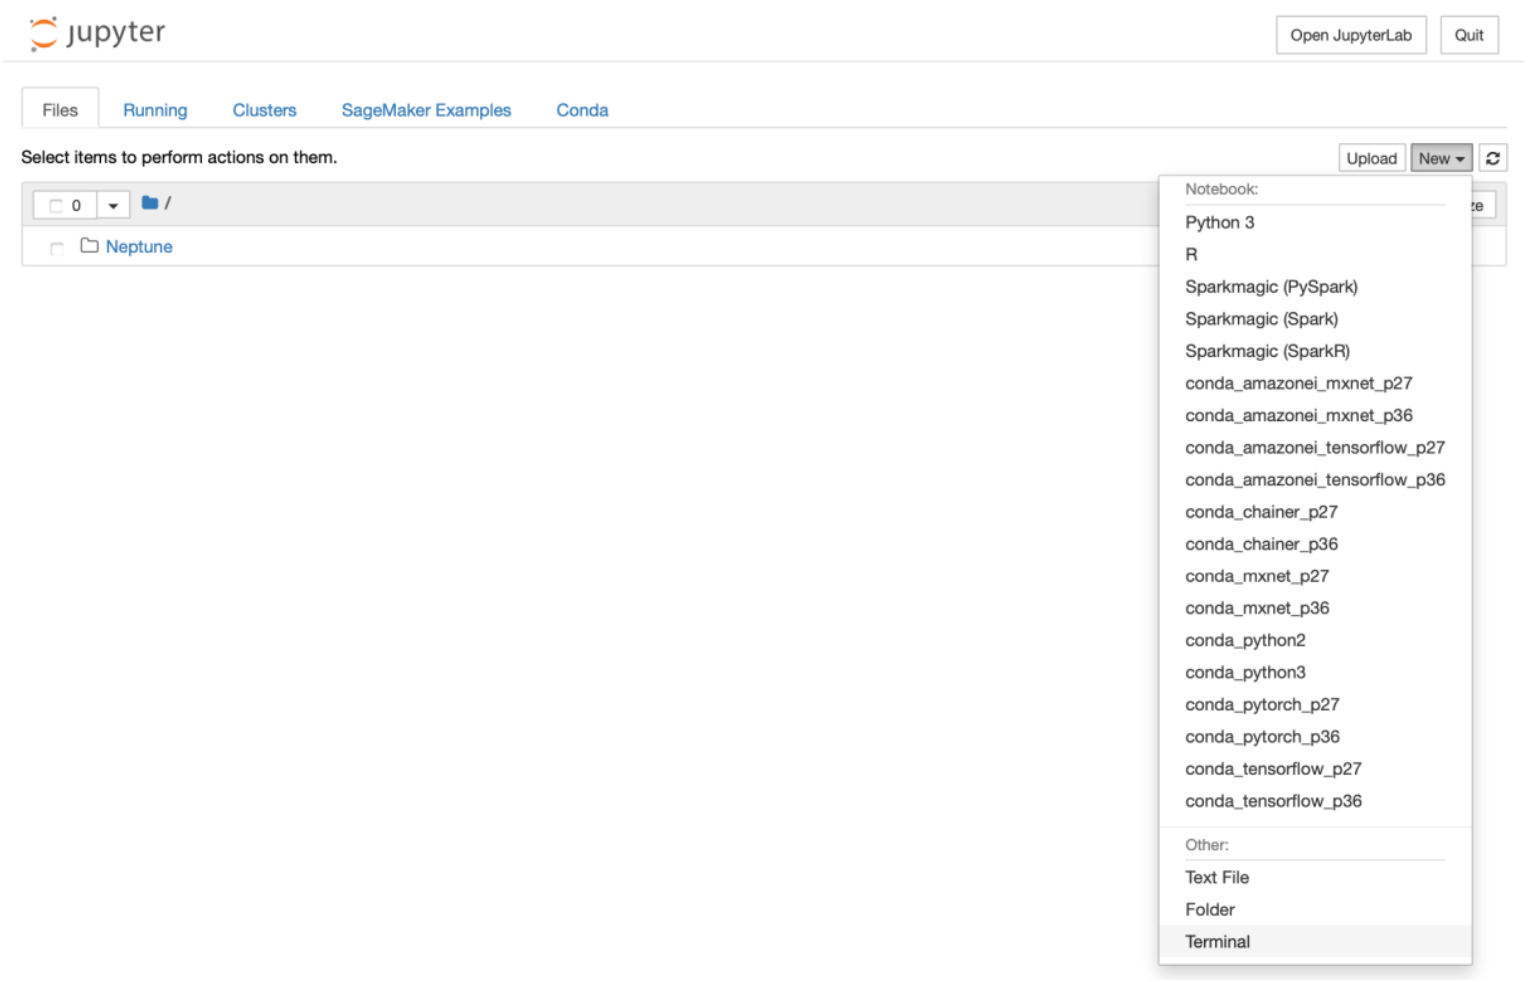
Task: Click the Upload button
Action: click(1371, 158)
